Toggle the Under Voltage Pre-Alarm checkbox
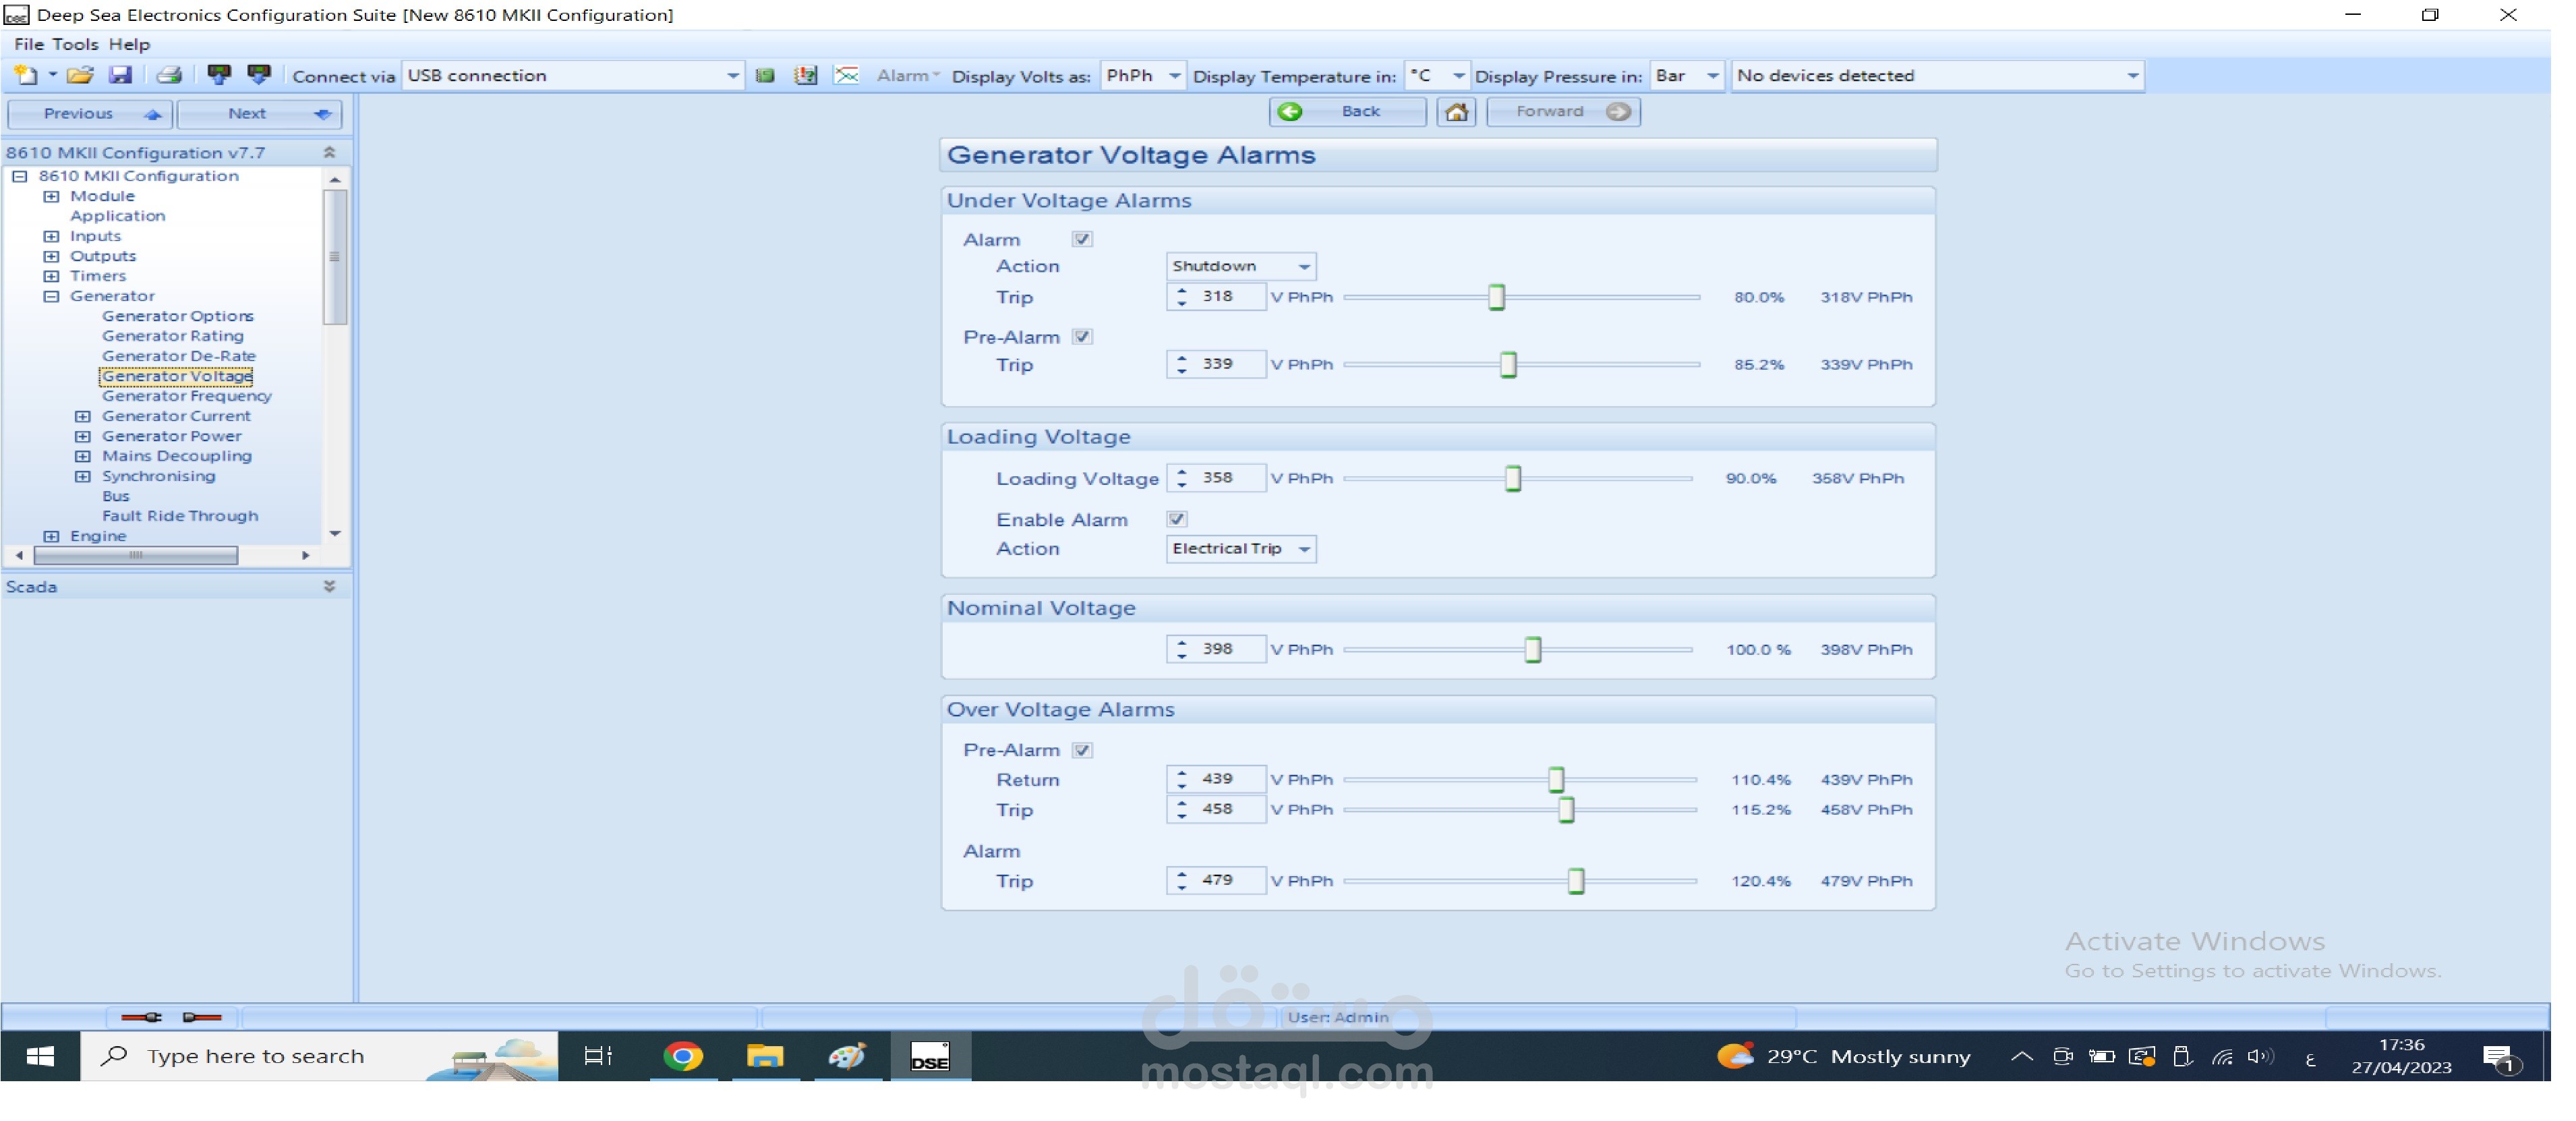The image size is (2576, 1121). [x=1082, y=337]
